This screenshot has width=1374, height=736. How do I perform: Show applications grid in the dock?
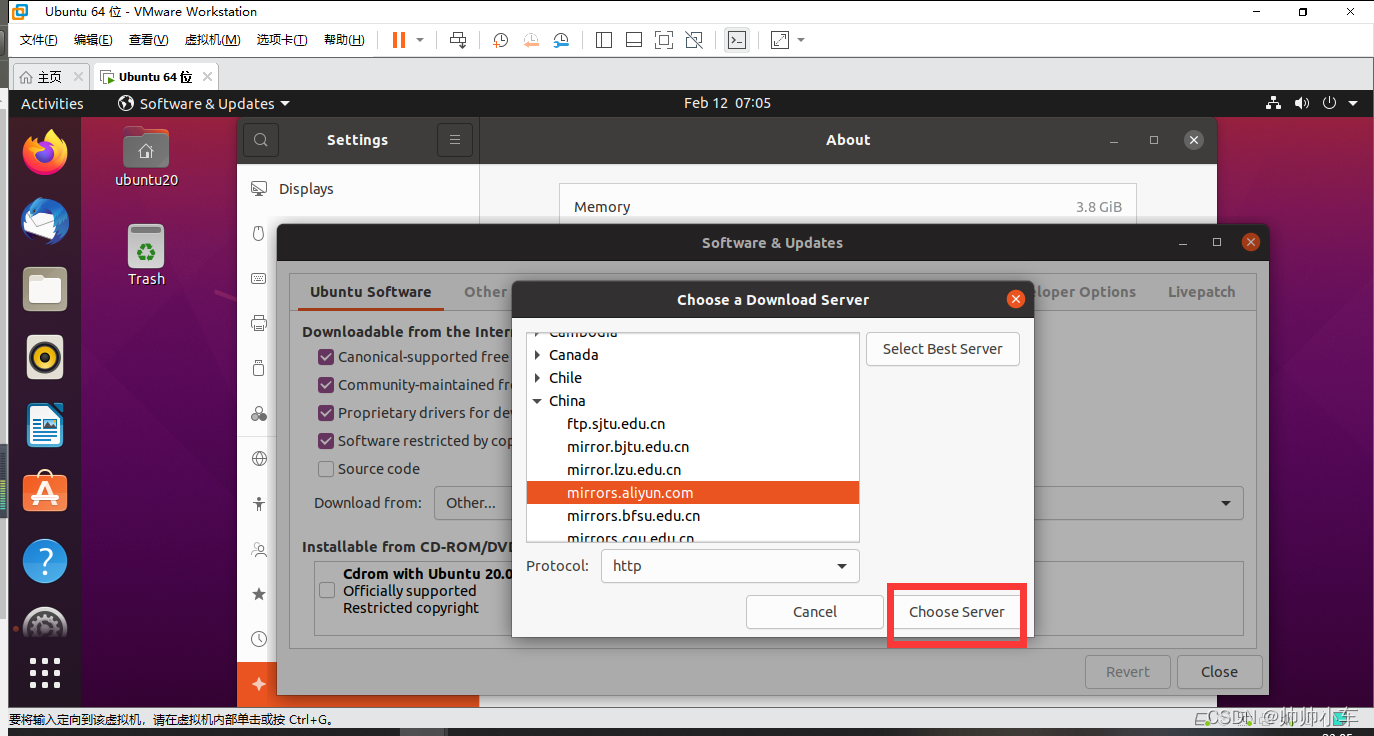point(45,673)
